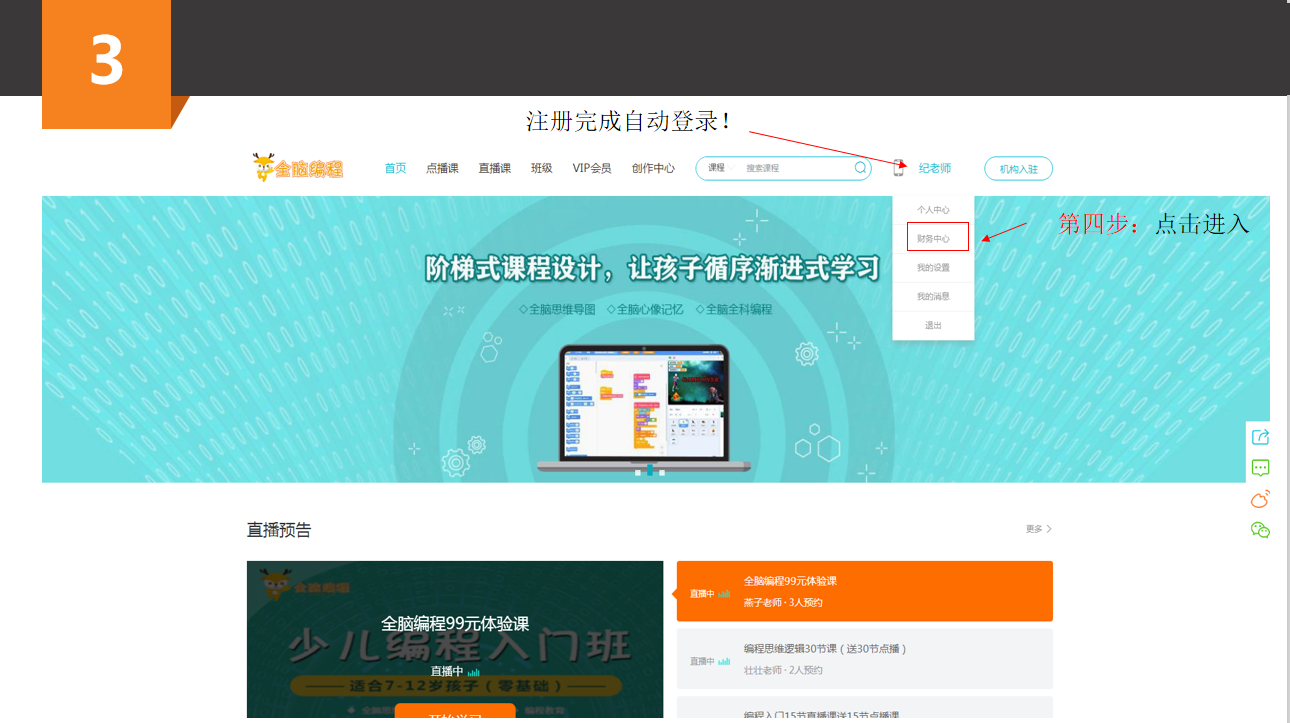
Task: Click the laptop illustration in the 阶梯式课程设计 banner
Action: (x=644, y=408)
